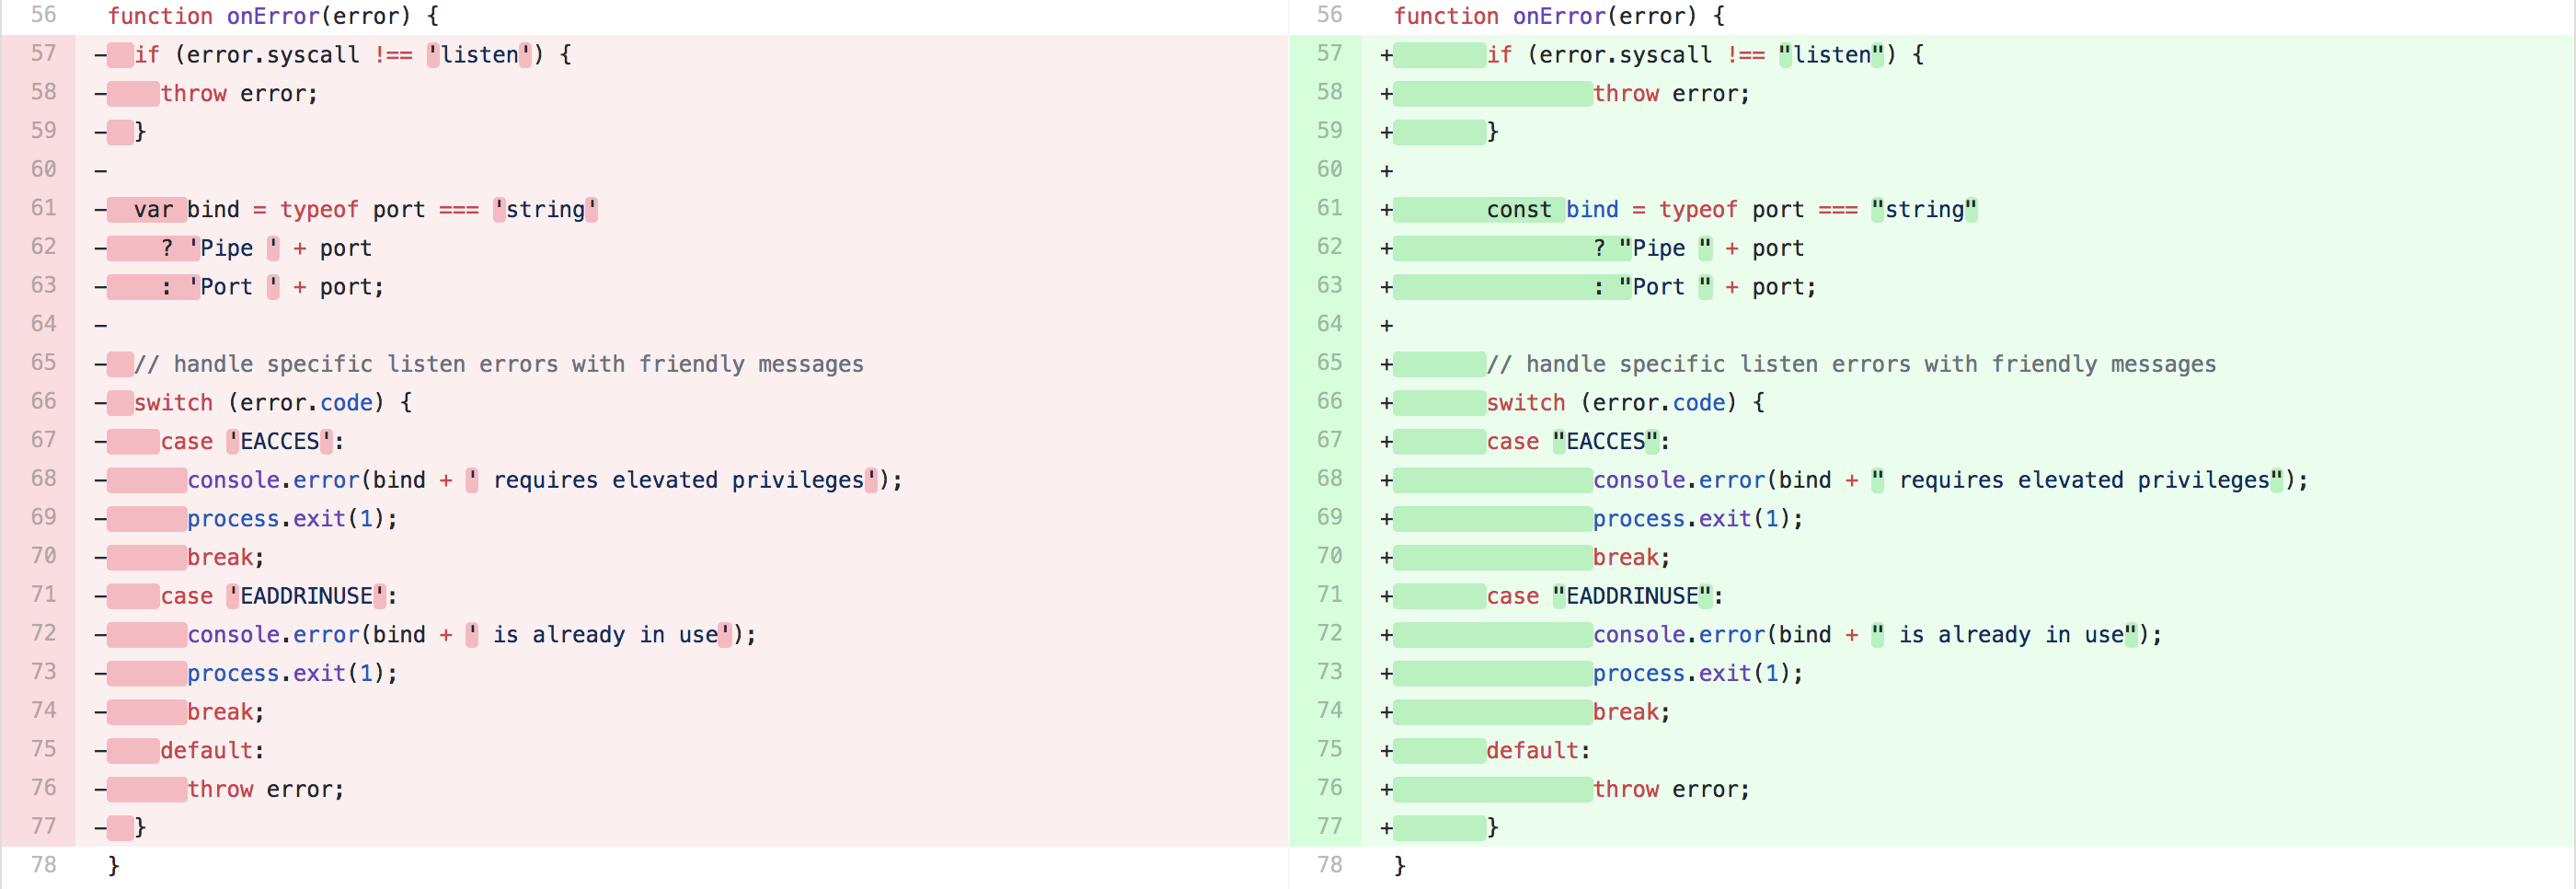This screenshot has height=889, width=2576.
Task: Select the 'const' keyword on added line 61
Action: click(1518, 210)
